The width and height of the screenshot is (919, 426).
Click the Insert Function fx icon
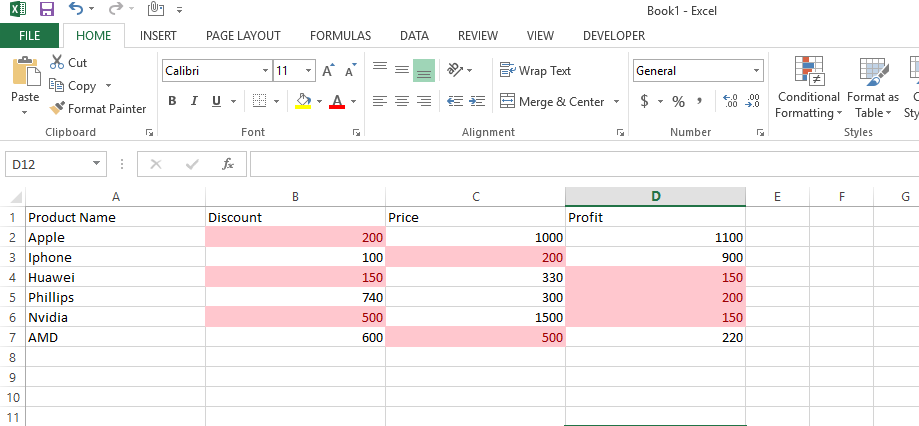[x=228, y=164]
